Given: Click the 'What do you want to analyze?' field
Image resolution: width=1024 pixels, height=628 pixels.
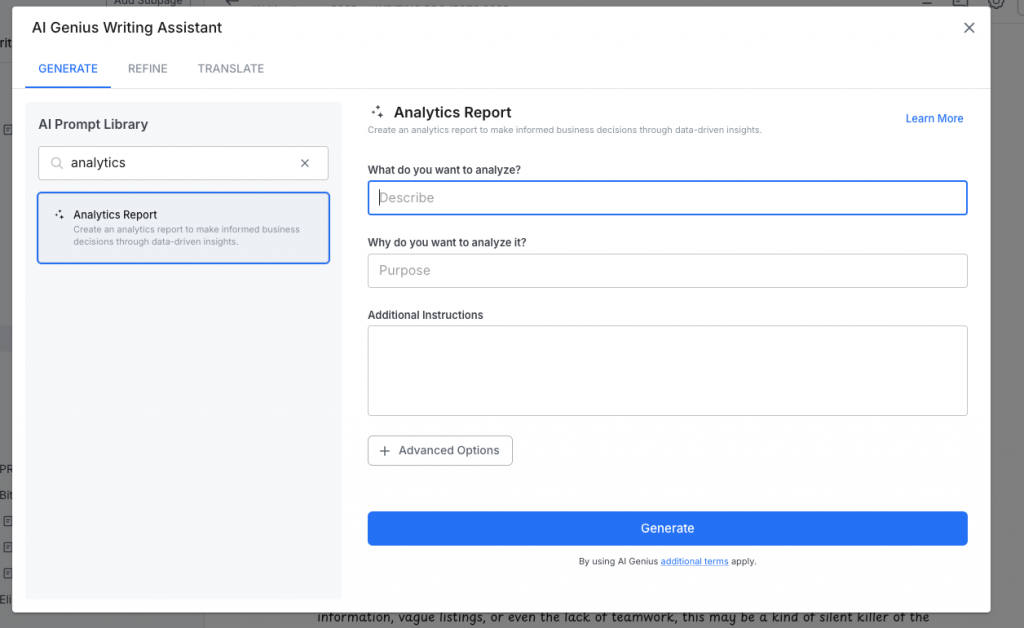Looking at the screenshot, I should pos(667,198).
